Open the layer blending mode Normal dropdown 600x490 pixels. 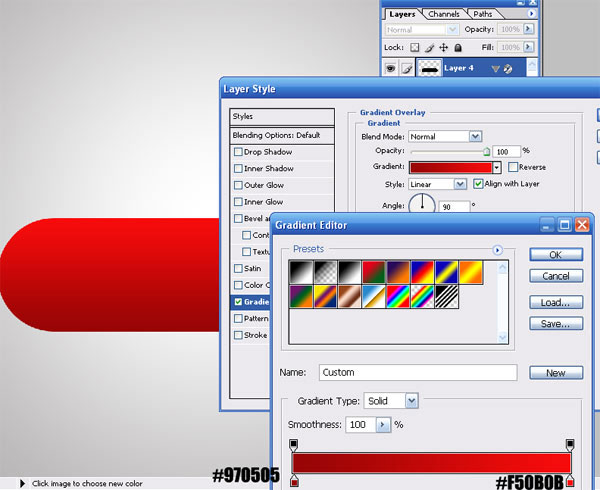453,29
